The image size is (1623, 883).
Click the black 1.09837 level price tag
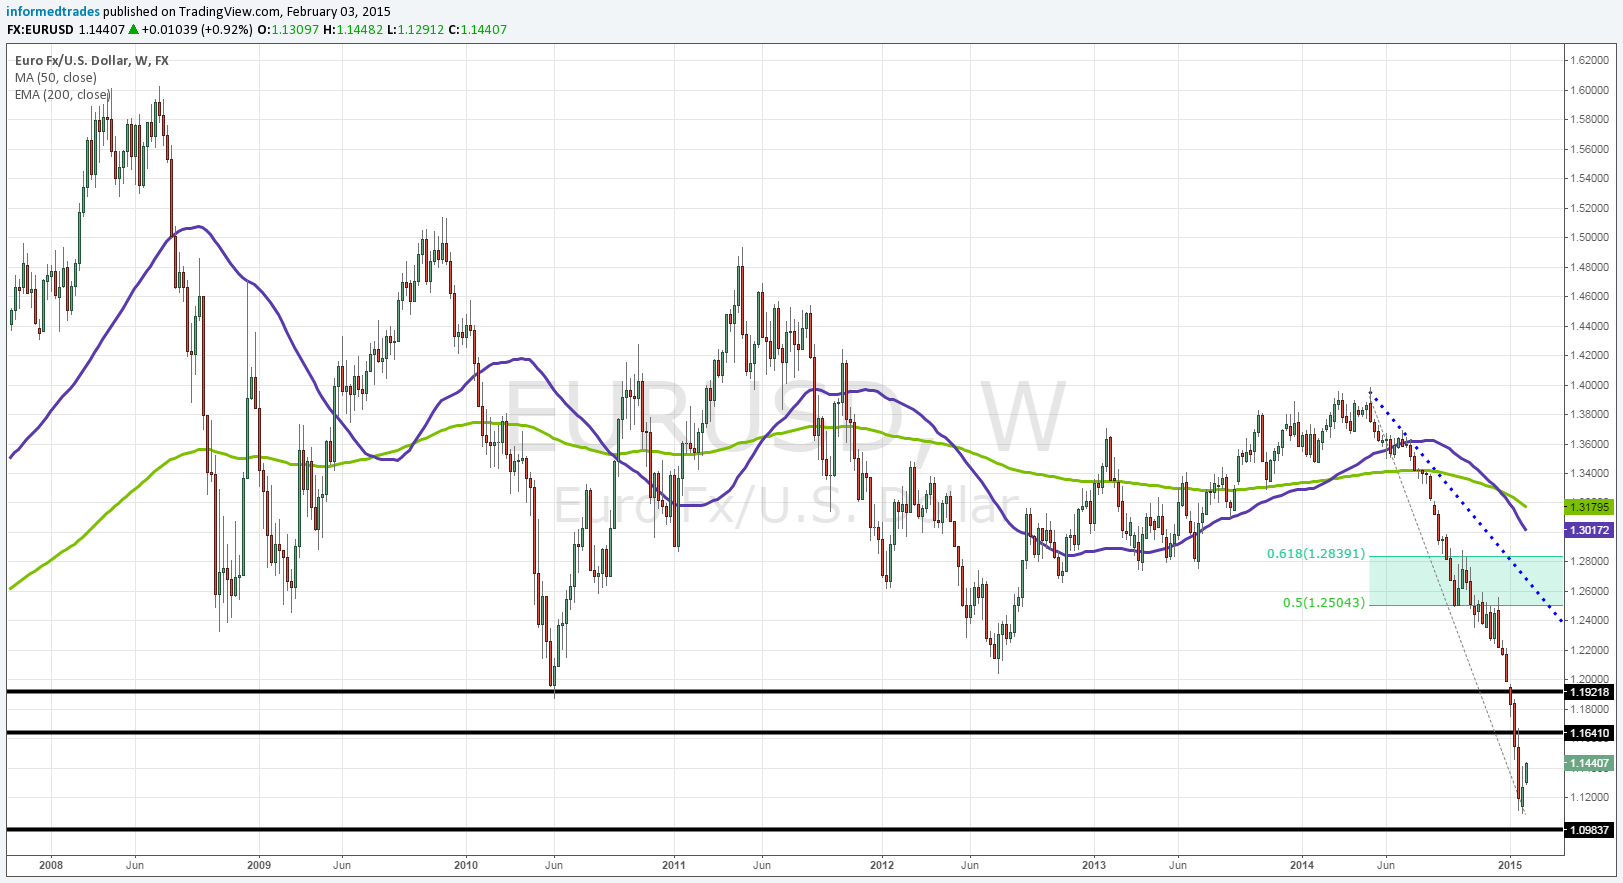pos(1589,829)
